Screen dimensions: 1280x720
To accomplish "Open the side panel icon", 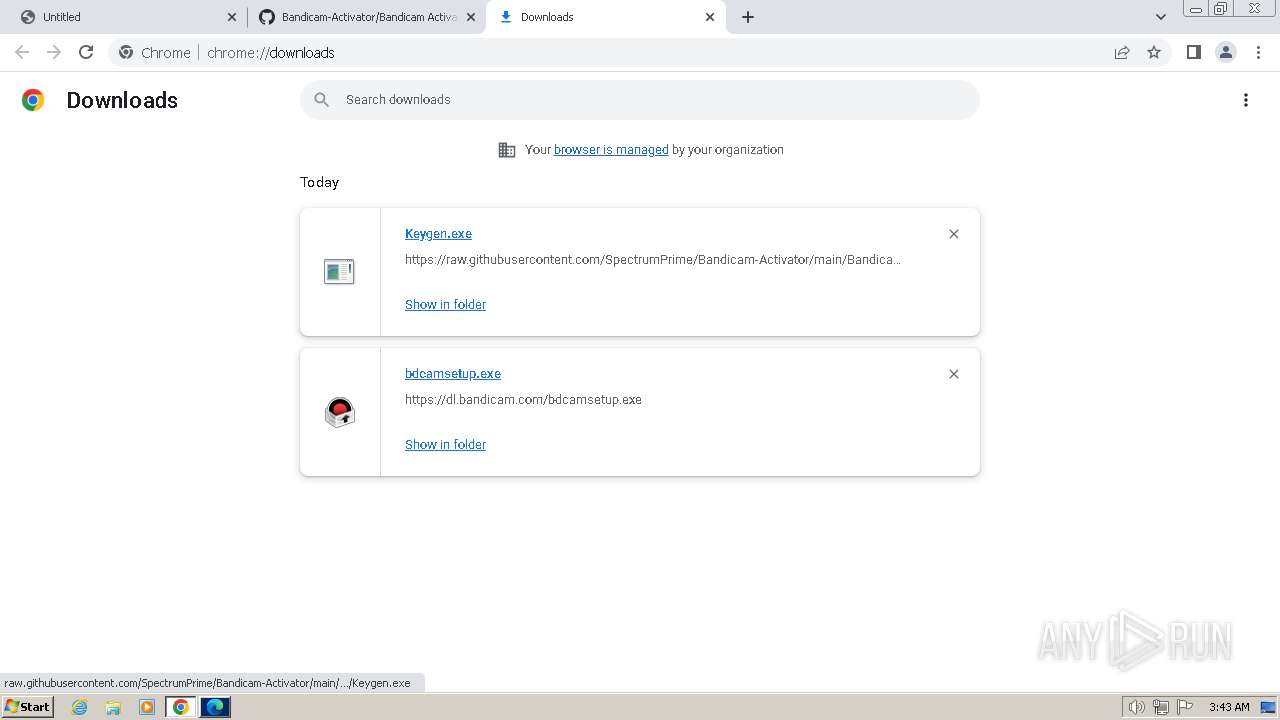I will 1193,52.
